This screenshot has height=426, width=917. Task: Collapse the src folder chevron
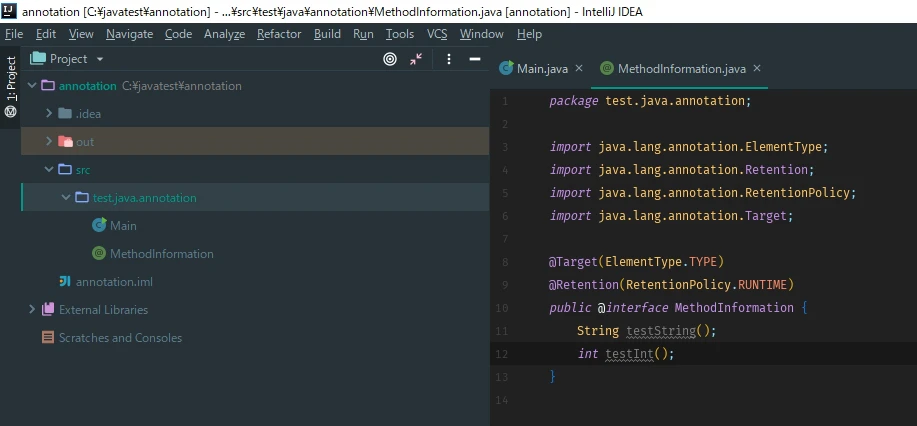coord(49,170)
